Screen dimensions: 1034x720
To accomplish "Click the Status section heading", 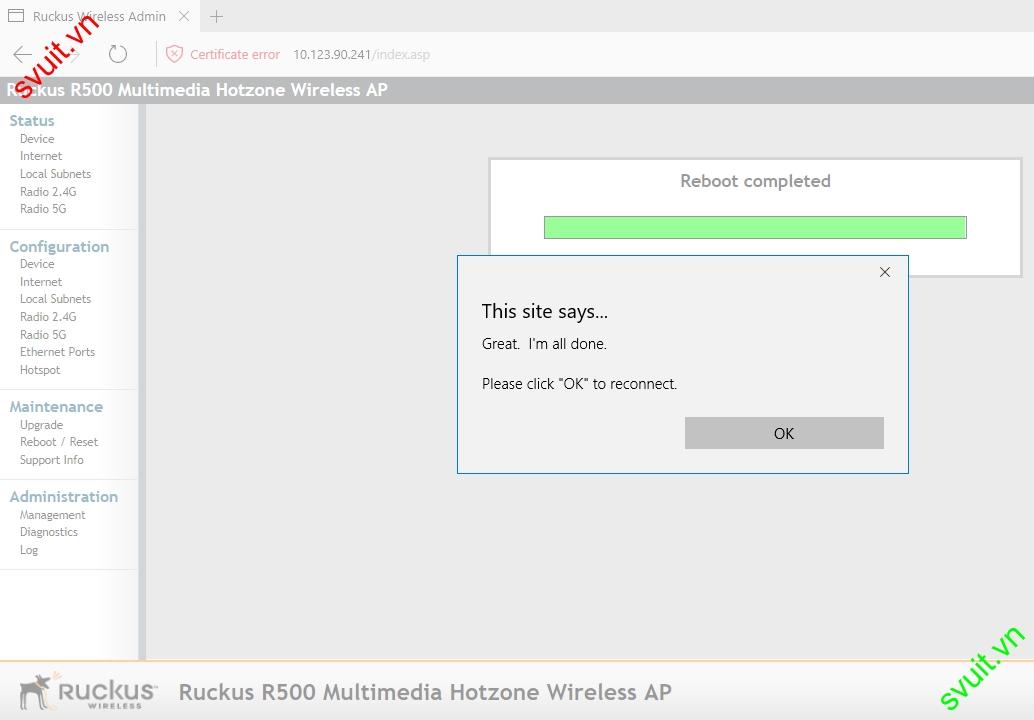I will [32, 121].
